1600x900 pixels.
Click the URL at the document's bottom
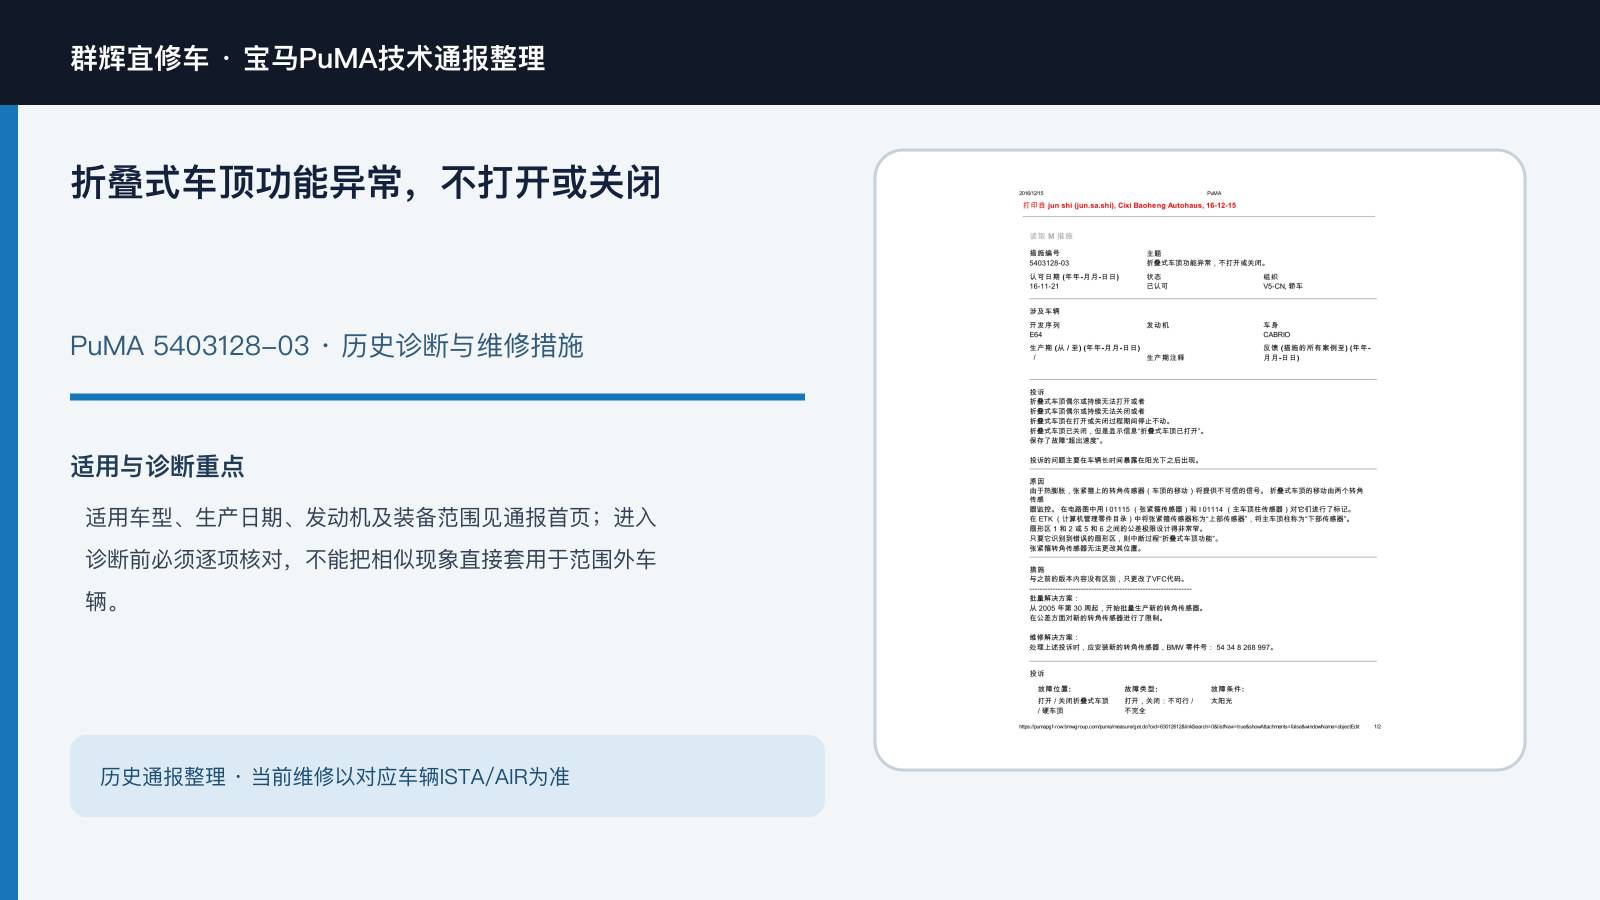click(x=1189, y=727)
